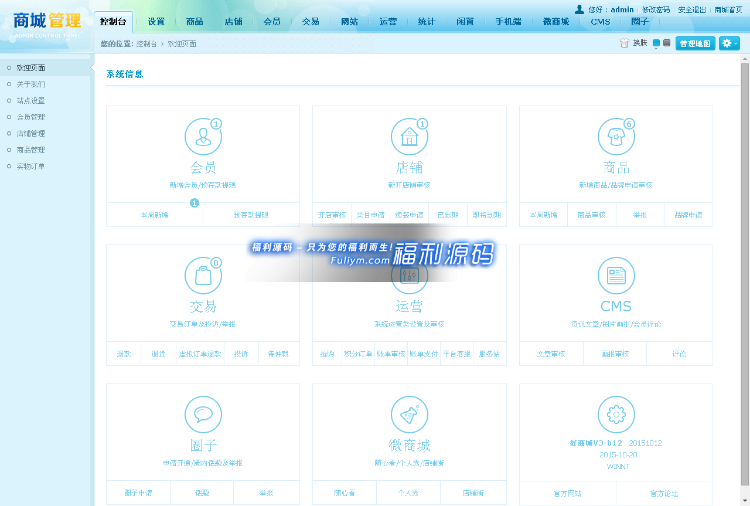Switch to the 控制台 console tab
This screenshot has height=506, width=750.
[x=113, y=22]
